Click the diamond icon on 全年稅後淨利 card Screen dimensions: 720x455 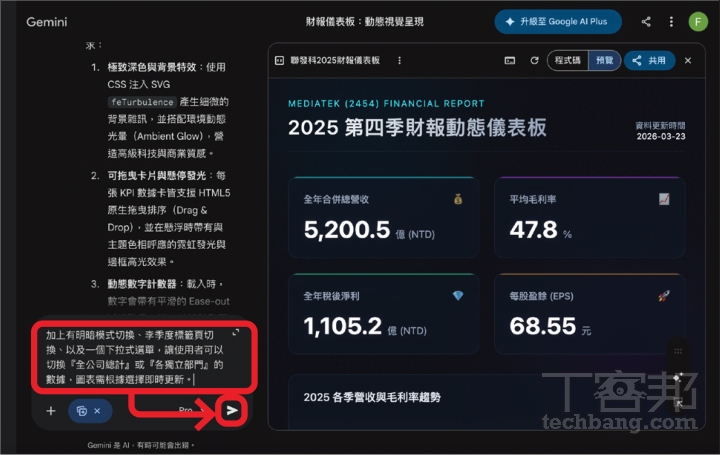pos(458,296)
